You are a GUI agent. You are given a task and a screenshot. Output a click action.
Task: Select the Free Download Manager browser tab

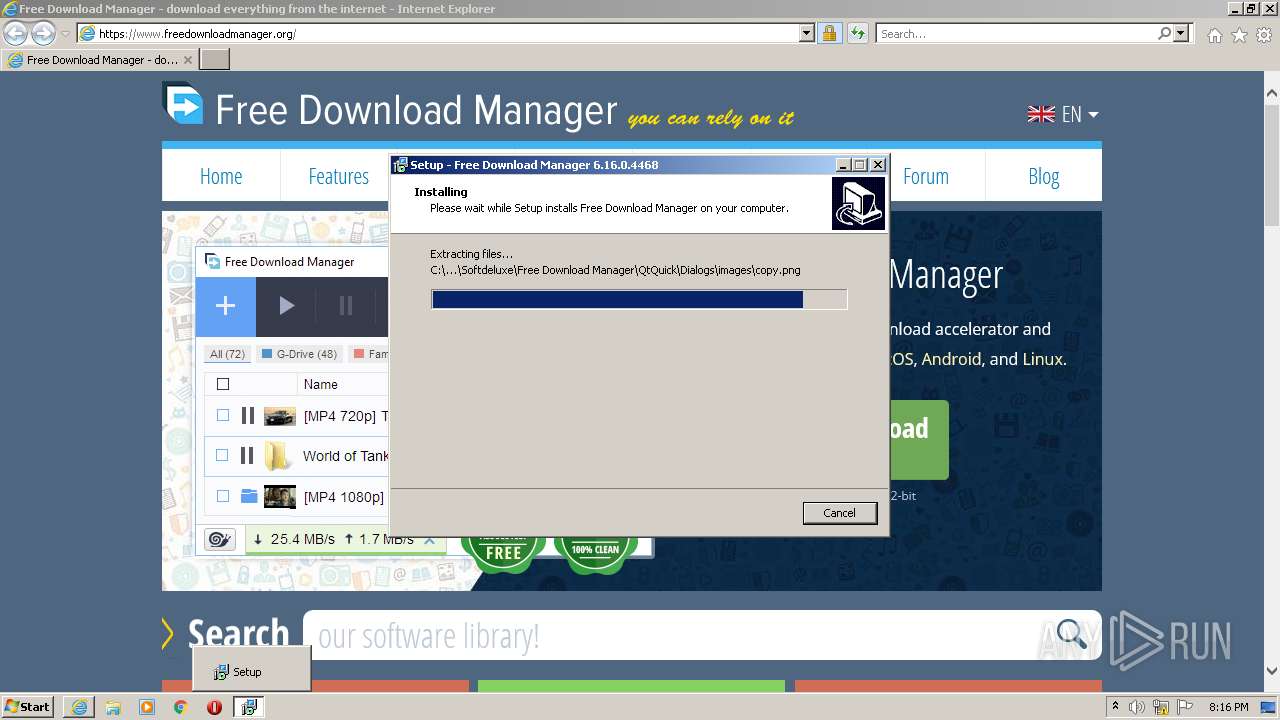100,60
